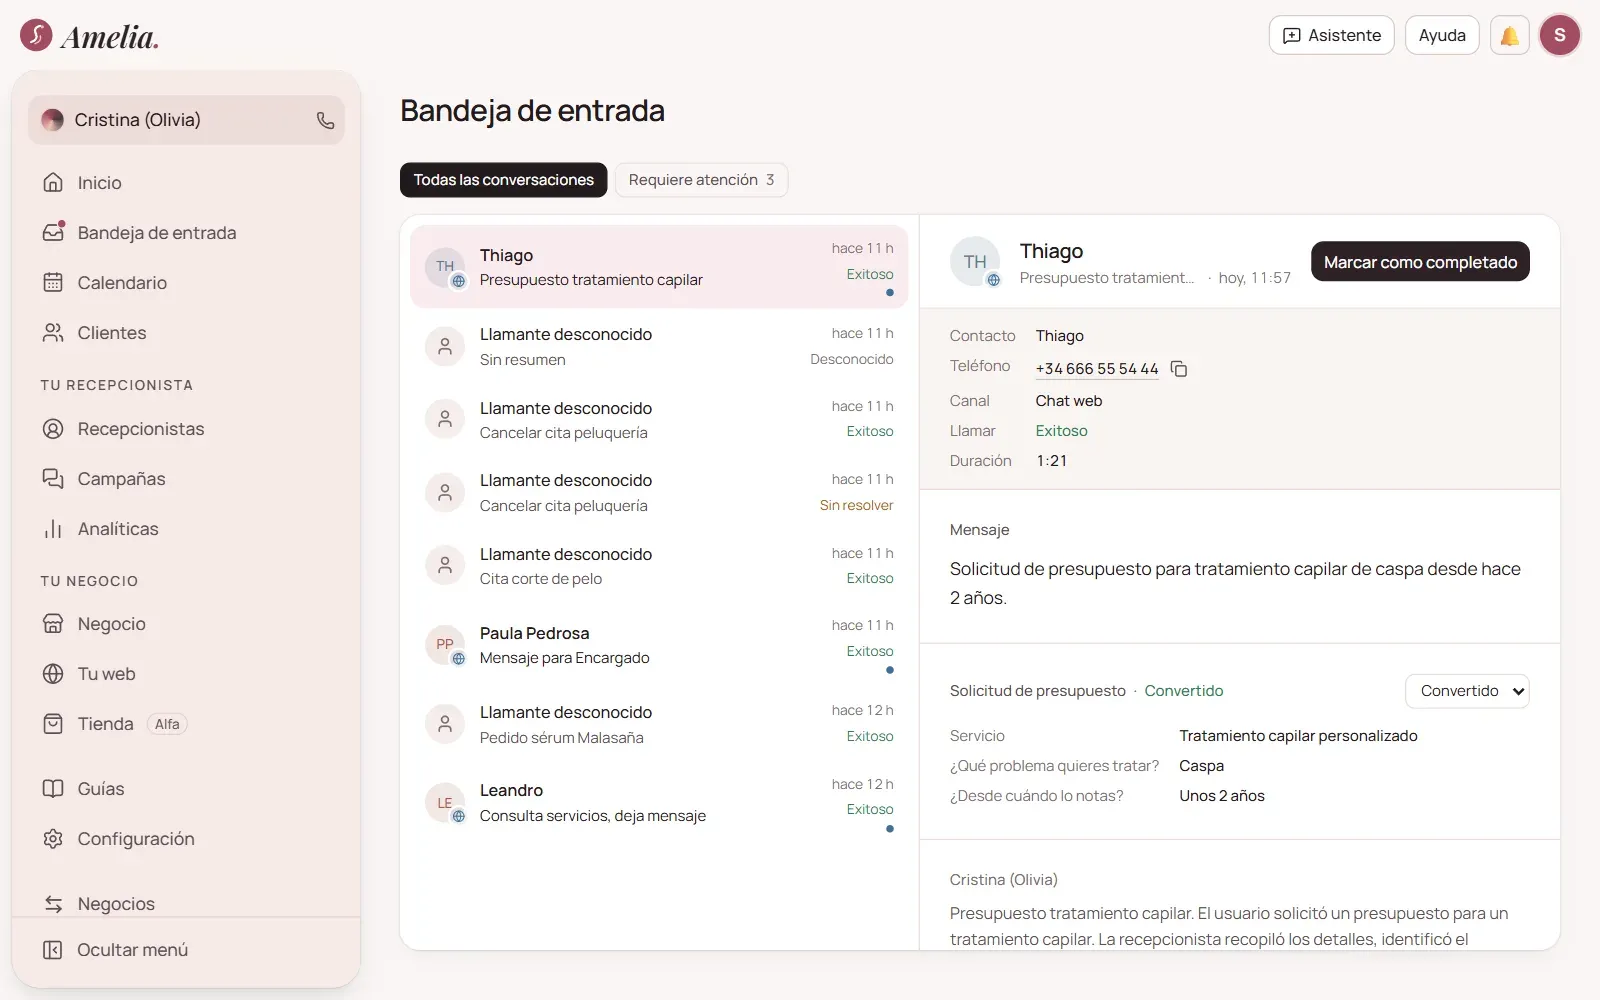The width and height of the screenshot is (1600, 1000).
Task: Click the Ayuda button
Action: coord(1442,35)
